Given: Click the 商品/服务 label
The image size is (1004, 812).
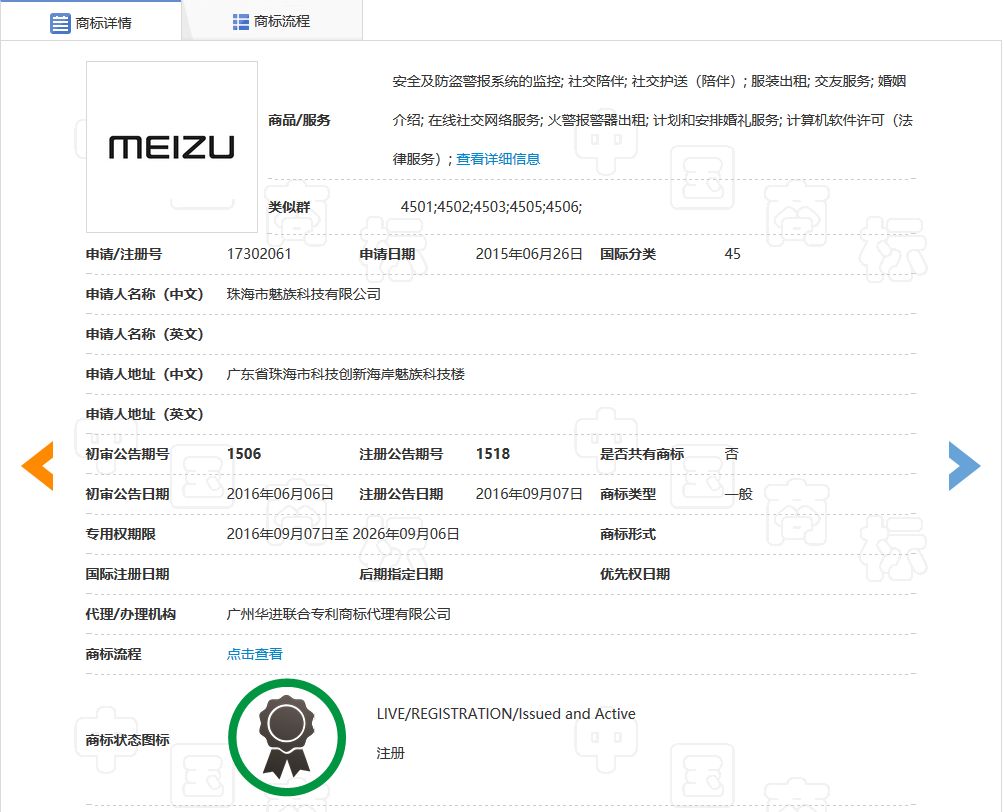Looking at the screenshot, I should click(299, 120).
